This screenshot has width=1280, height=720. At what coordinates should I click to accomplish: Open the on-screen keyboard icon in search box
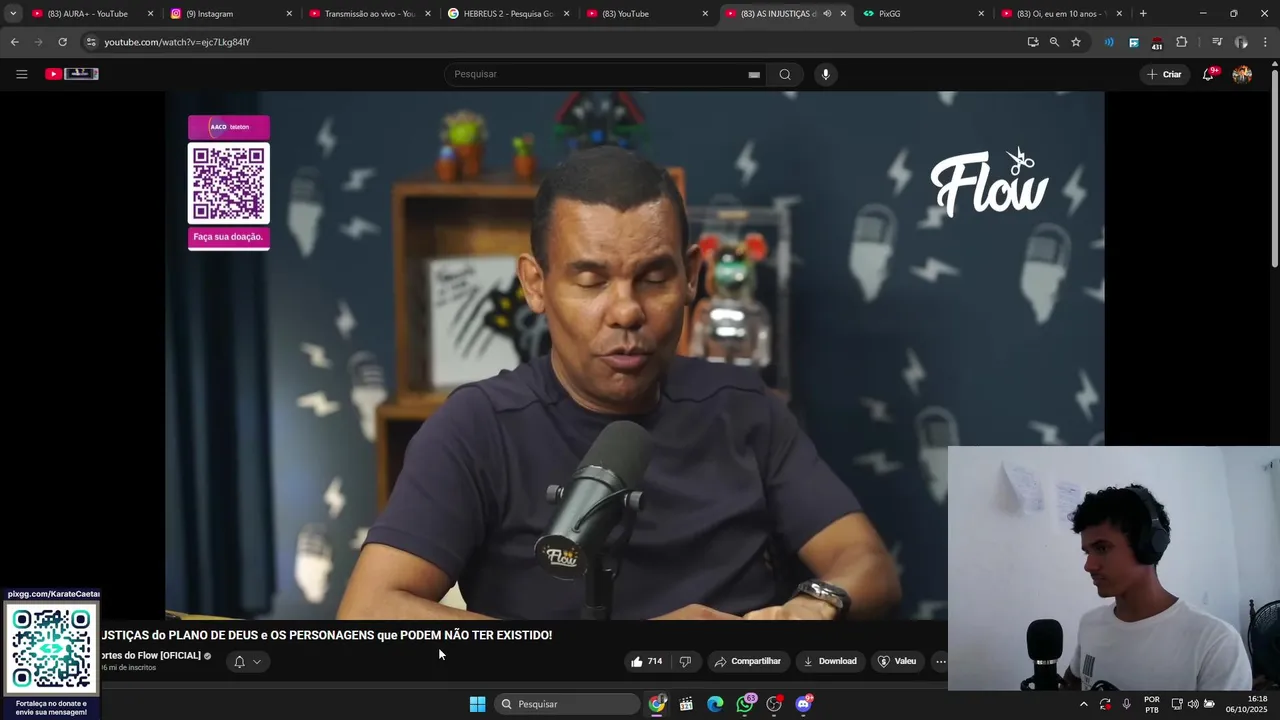coord(754,74)
